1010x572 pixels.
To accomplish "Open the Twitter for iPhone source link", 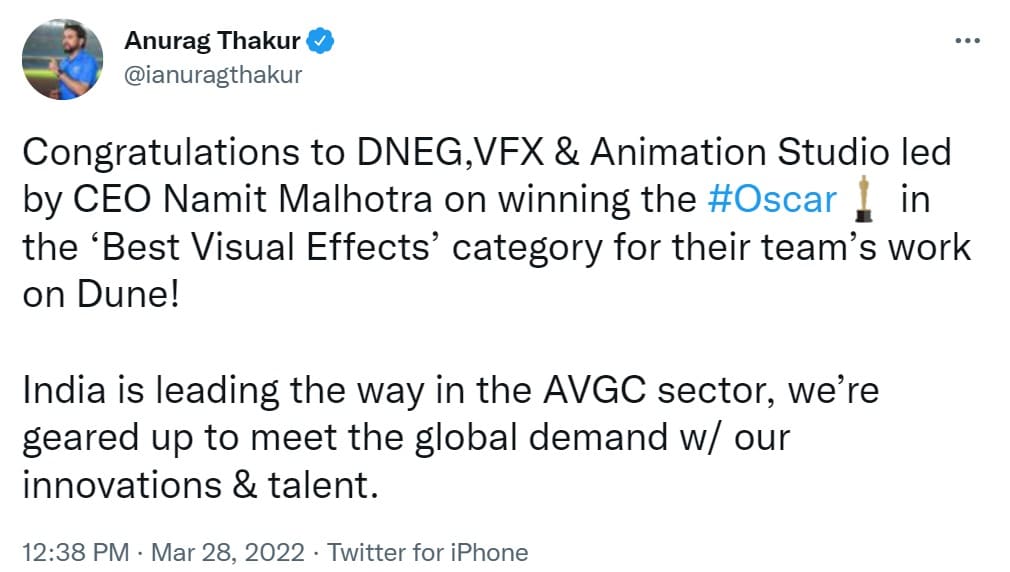I will [428, 552].
